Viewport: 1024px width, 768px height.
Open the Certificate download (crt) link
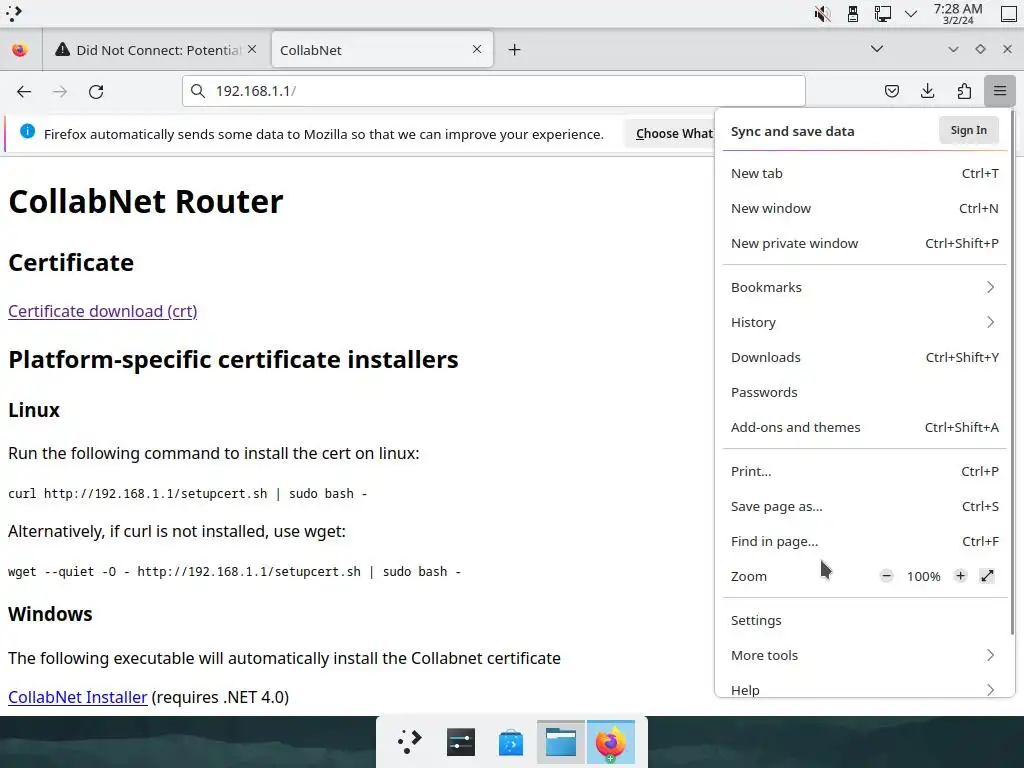click(x=103, y=311)
